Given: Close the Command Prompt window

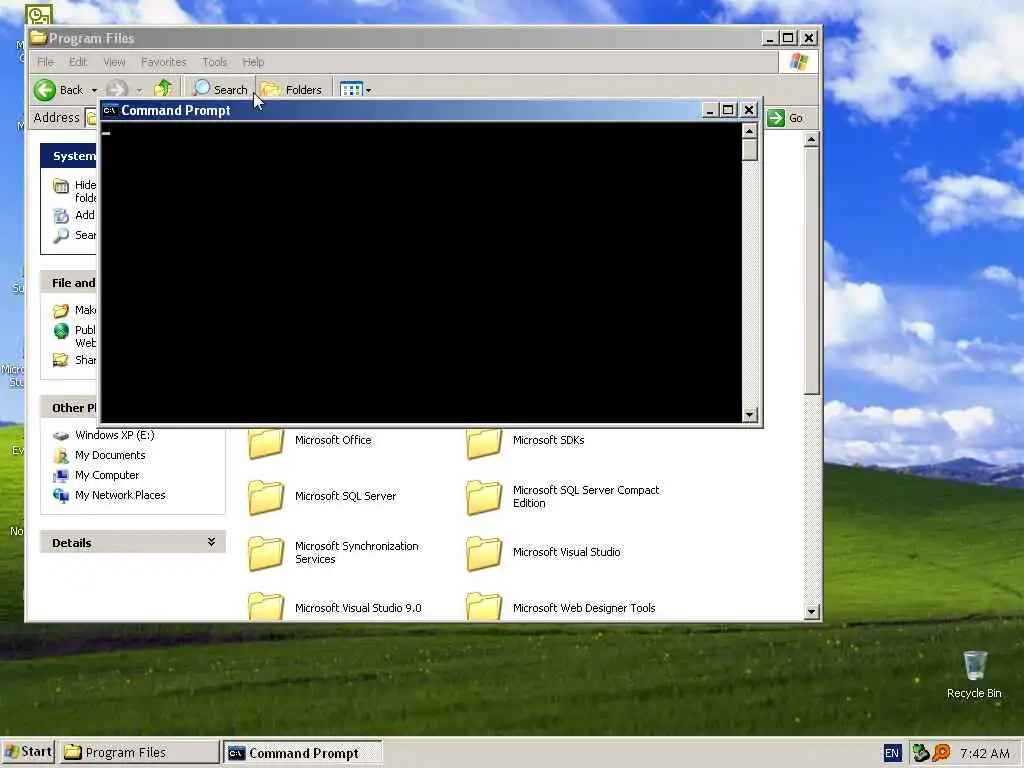Looking at the screenshot, I should pyautogui.click(x=749, y=110).
